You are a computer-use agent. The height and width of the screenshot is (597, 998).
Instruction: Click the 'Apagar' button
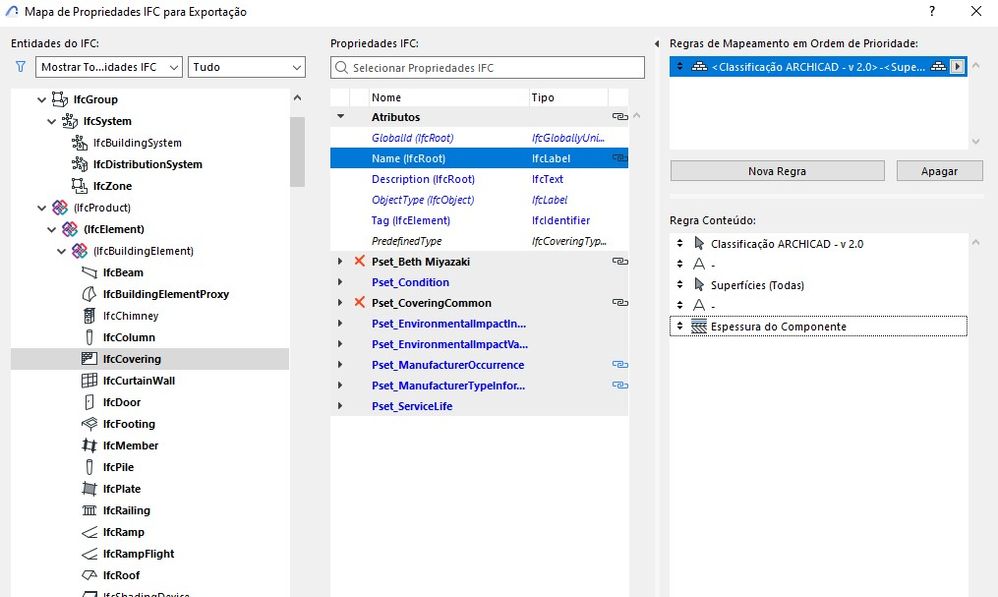tap(939, 171)
